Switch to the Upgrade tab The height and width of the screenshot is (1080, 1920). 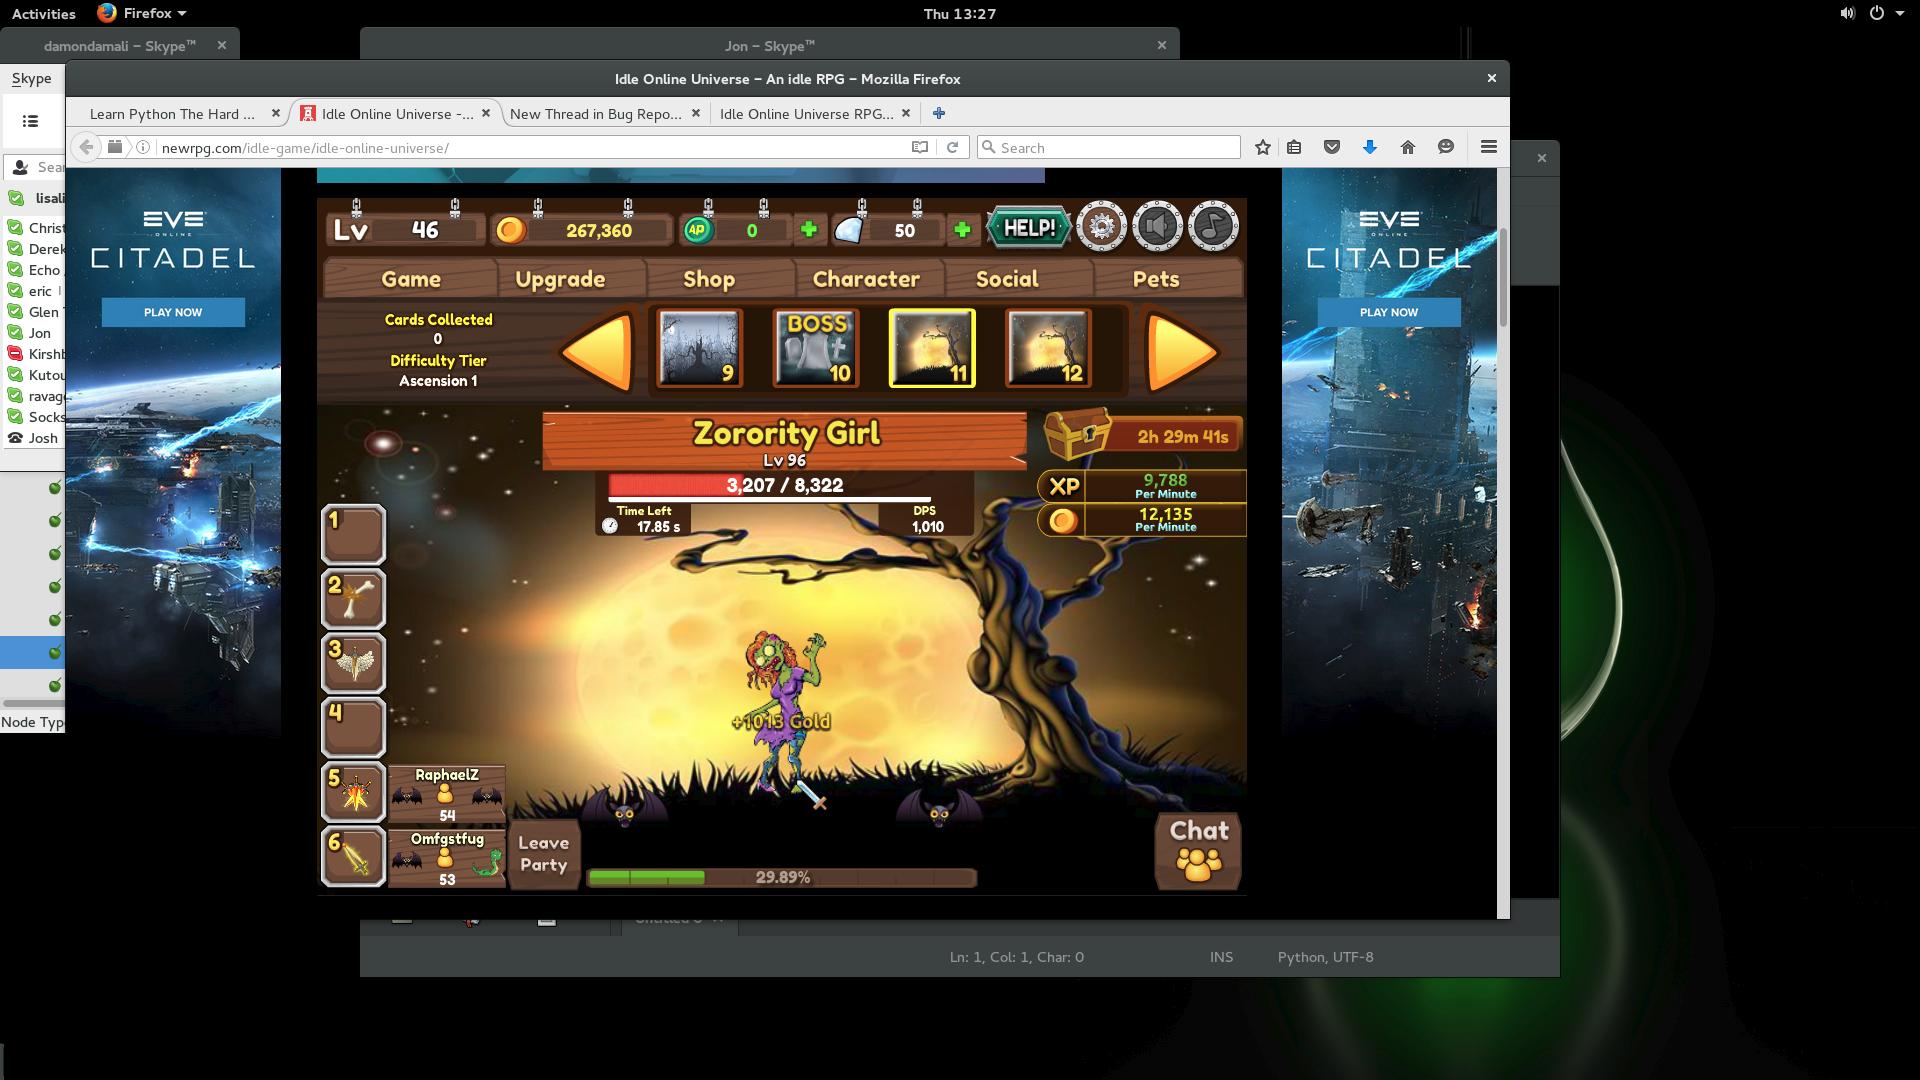560,279
